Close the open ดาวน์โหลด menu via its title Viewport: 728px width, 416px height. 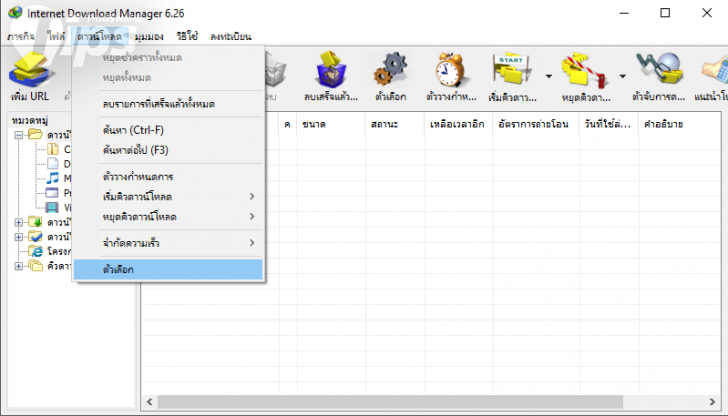click(x=99, y=36)
